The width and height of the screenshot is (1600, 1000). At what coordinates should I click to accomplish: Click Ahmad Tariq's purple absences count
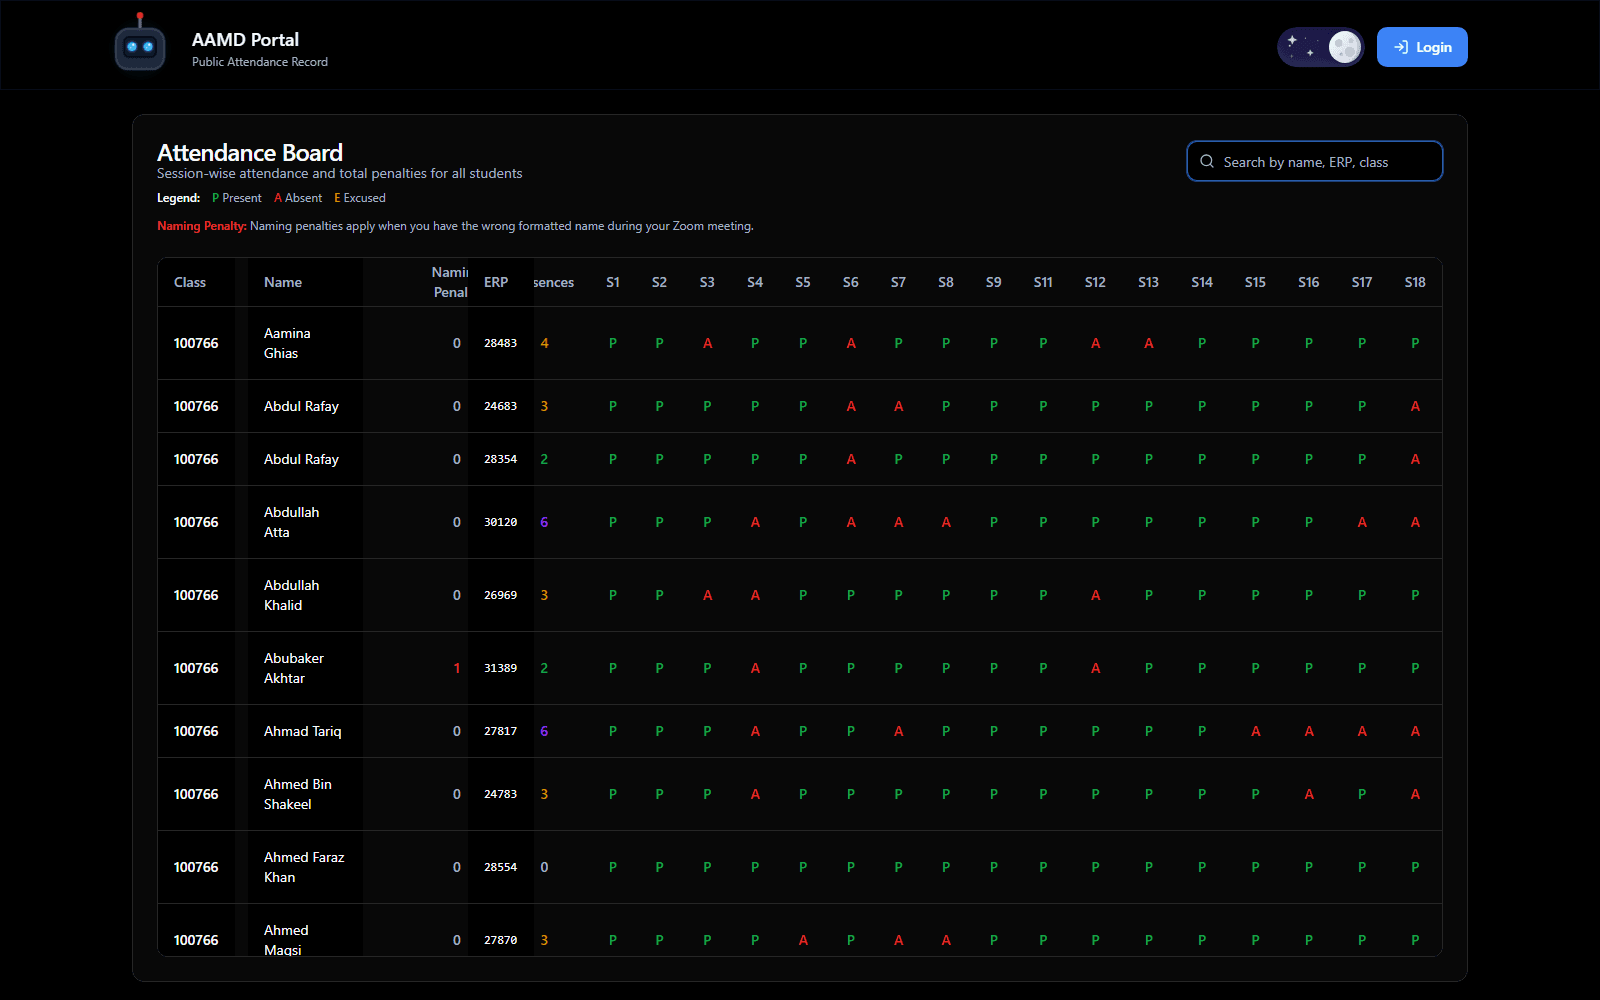pyautogui.click(x=544, y=731)
